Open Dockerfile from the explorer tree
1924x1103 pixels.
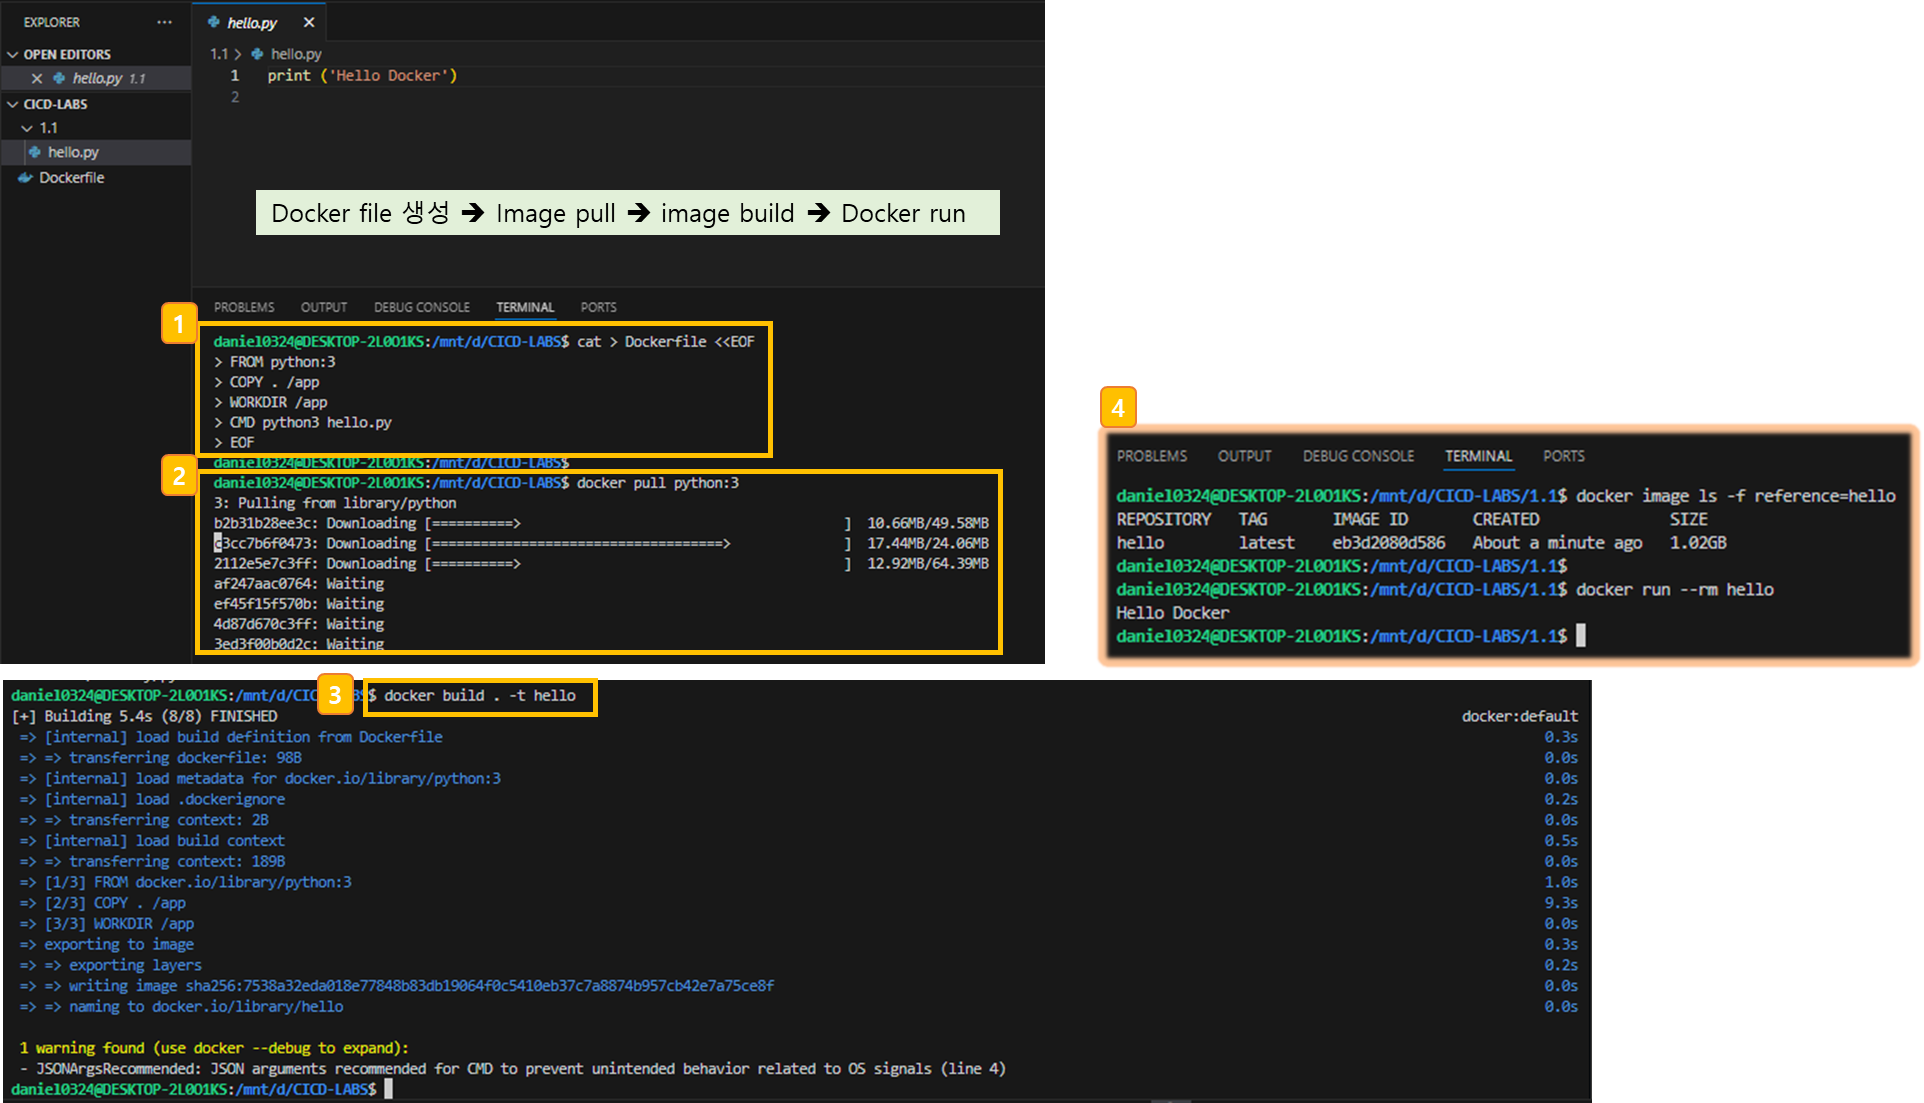click(x=71, y=177)
